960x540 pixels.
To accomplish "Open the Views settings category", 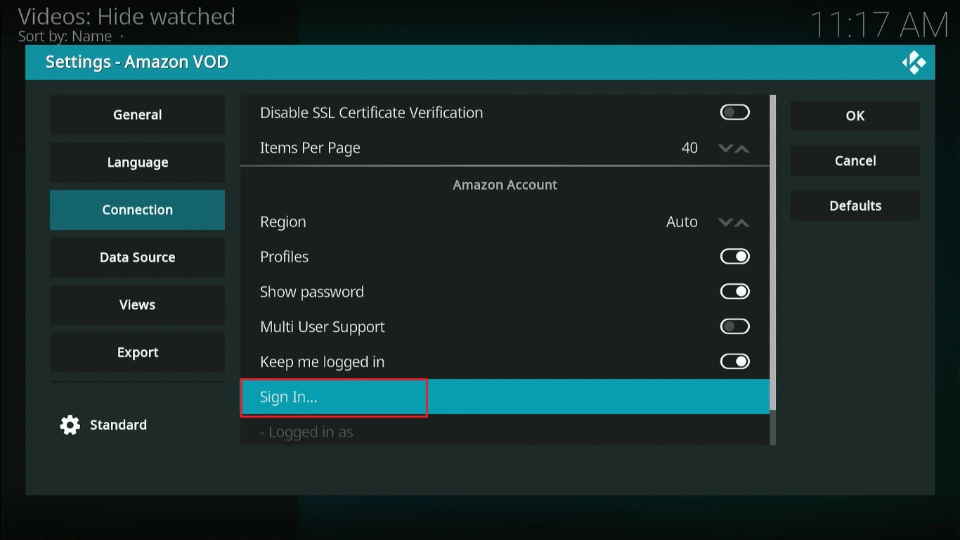I will (137, 305).
